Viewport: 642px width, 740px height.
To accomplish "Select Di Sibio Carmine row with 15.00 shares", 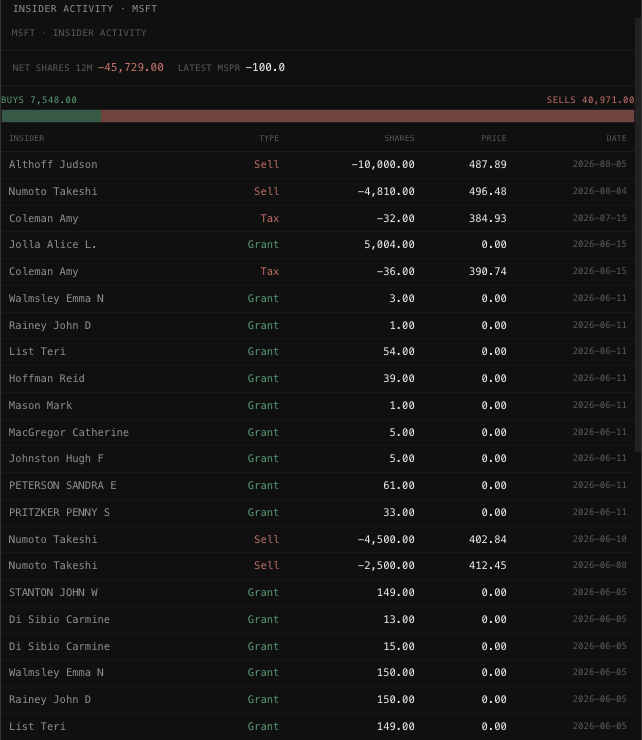I will pyautogui.click(x=318, y=646).
